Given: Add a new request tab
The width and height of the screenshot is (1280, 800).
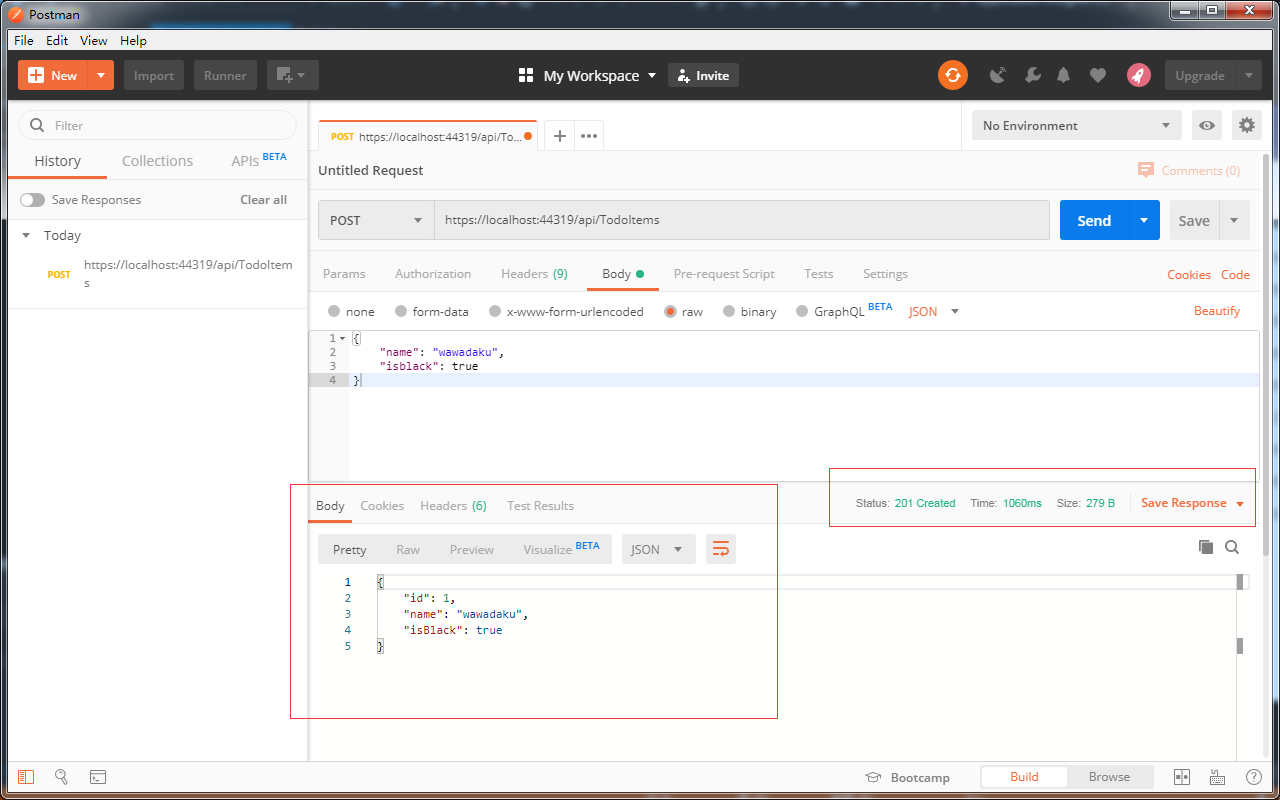Looking at the screenshot, I should pos(560,136).
